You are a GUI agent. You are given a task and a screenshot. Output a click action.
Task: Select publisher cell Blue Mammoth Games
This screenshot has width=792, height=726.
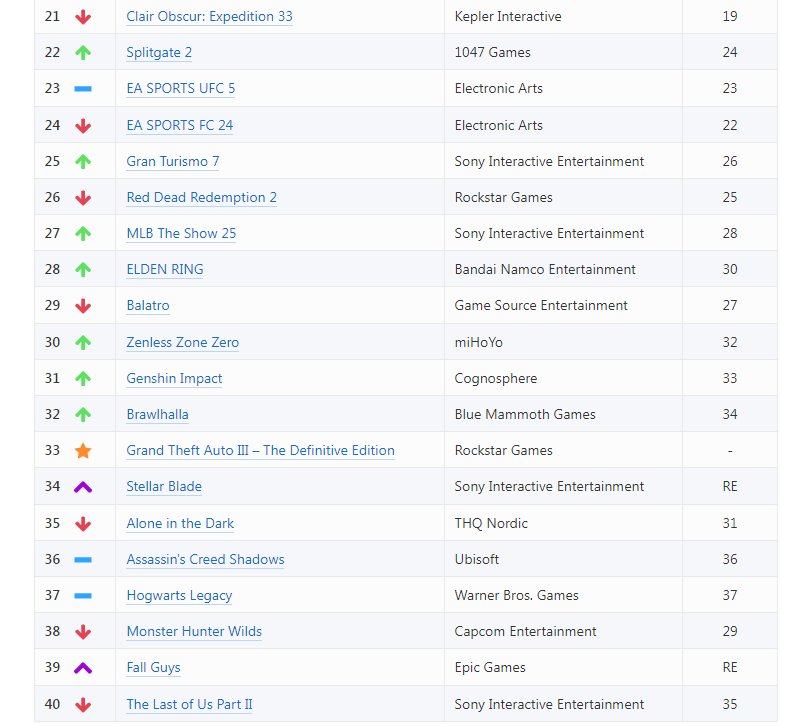coord(563,414)
